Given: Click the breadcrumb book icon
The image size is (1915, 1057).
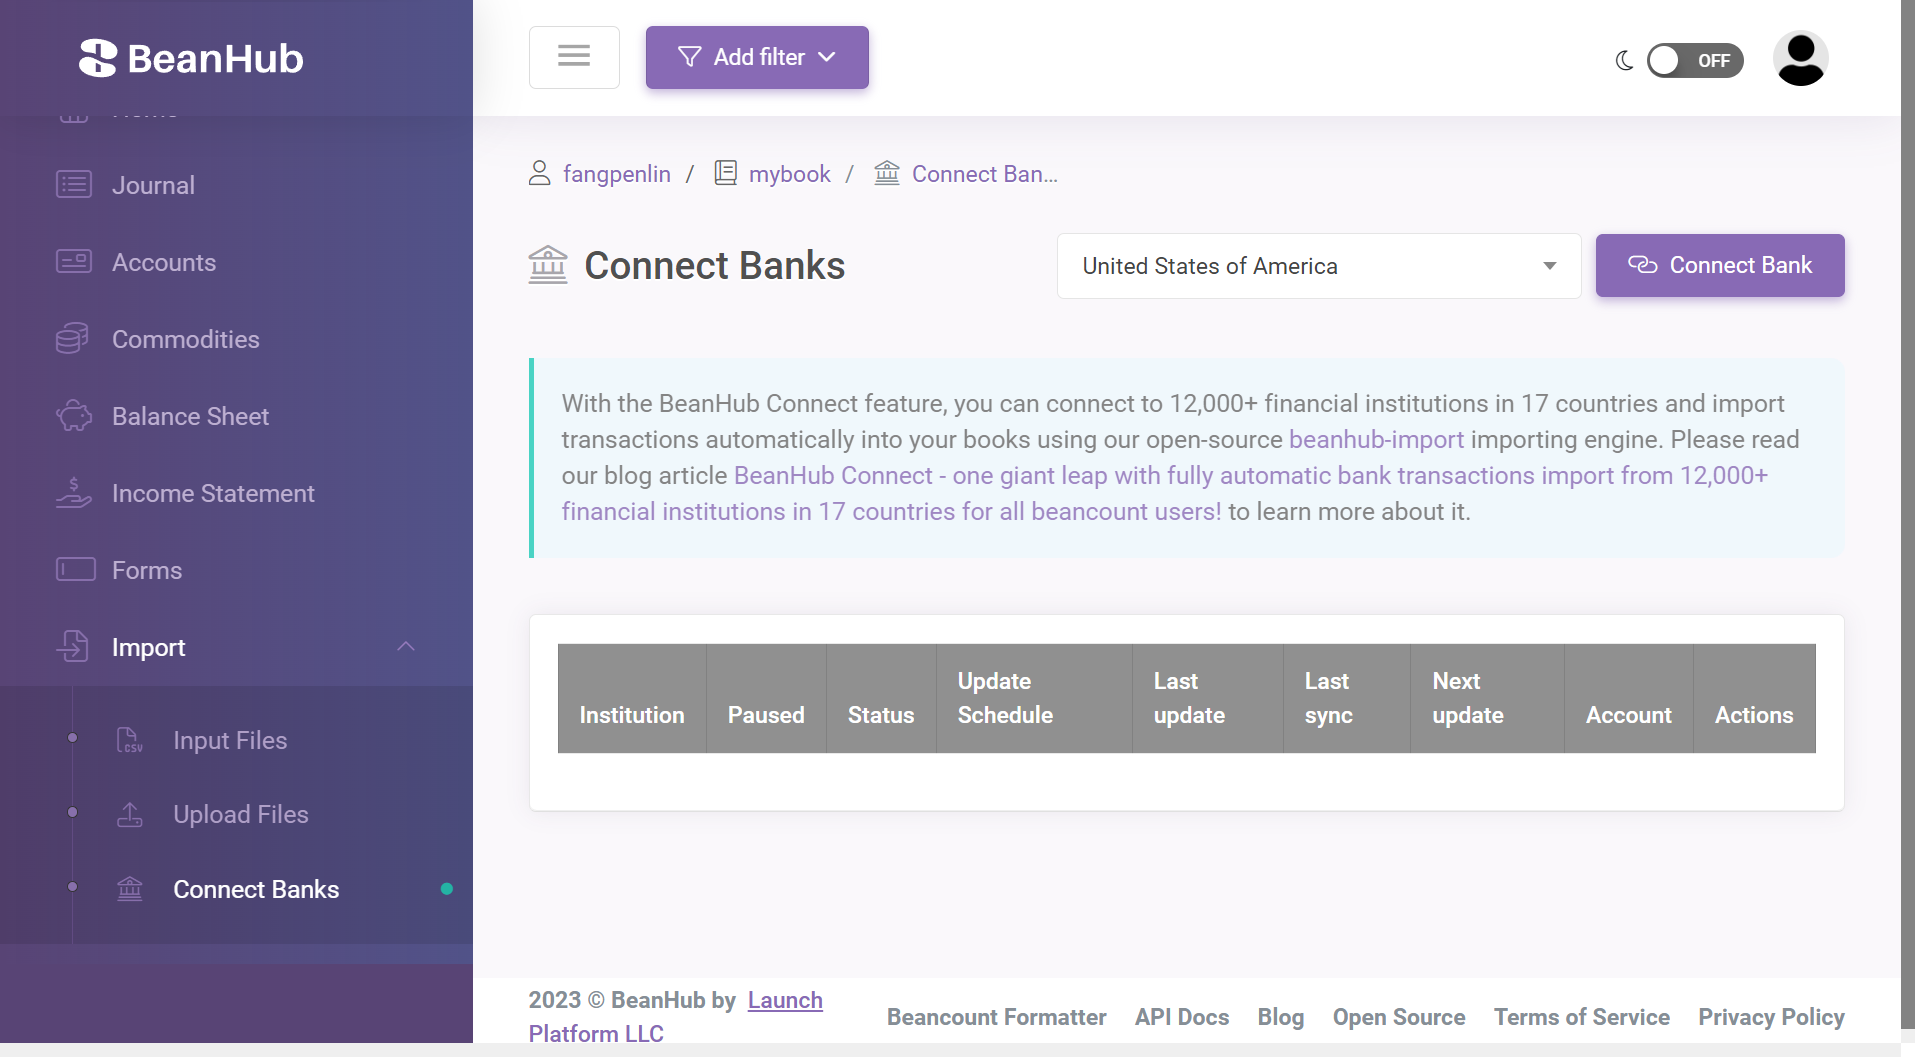Looking at the screenshot, I should point(726,173).
